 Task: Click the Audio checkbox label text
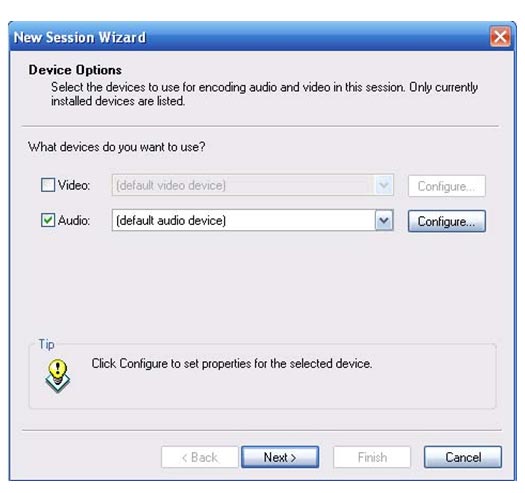74,221
